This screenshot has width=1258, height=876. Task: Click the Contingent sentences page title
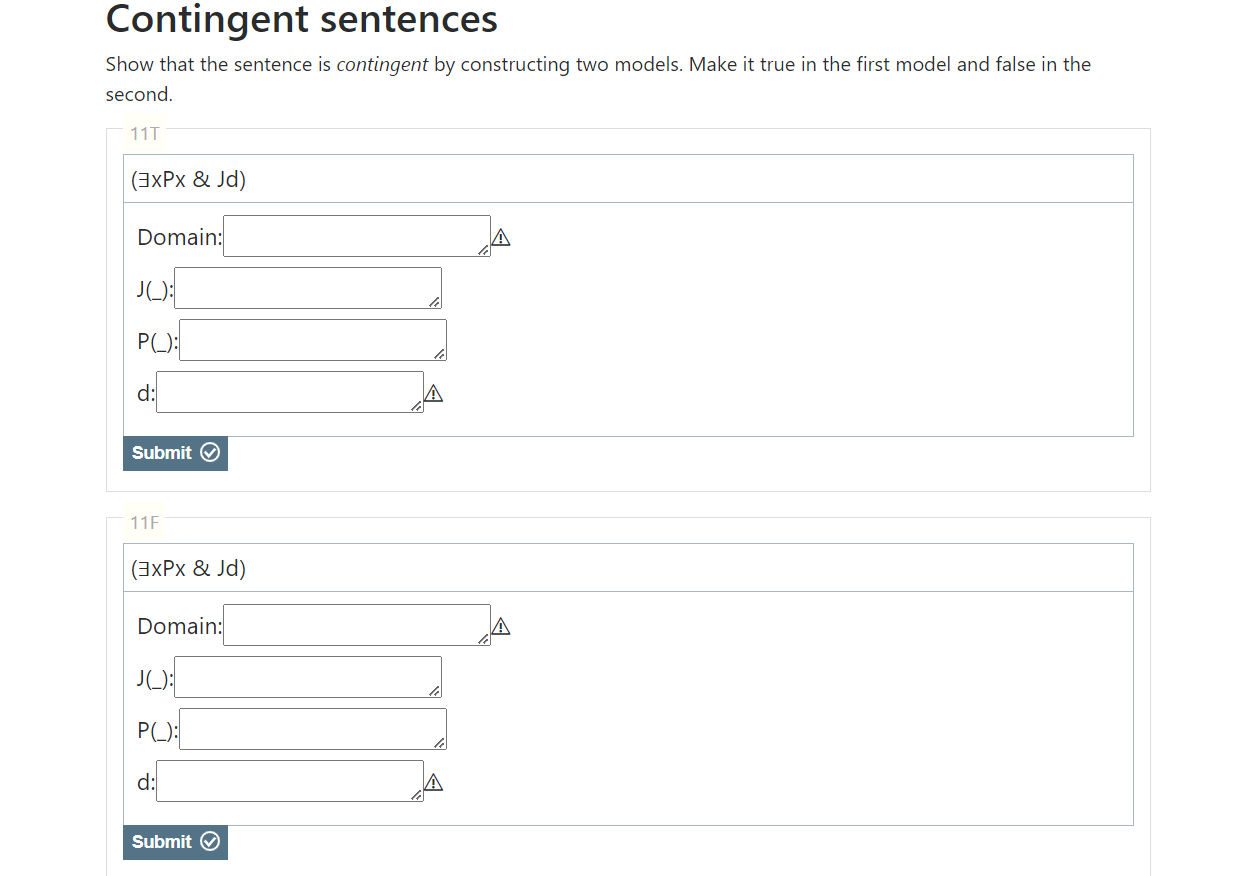tap(301, 19)
